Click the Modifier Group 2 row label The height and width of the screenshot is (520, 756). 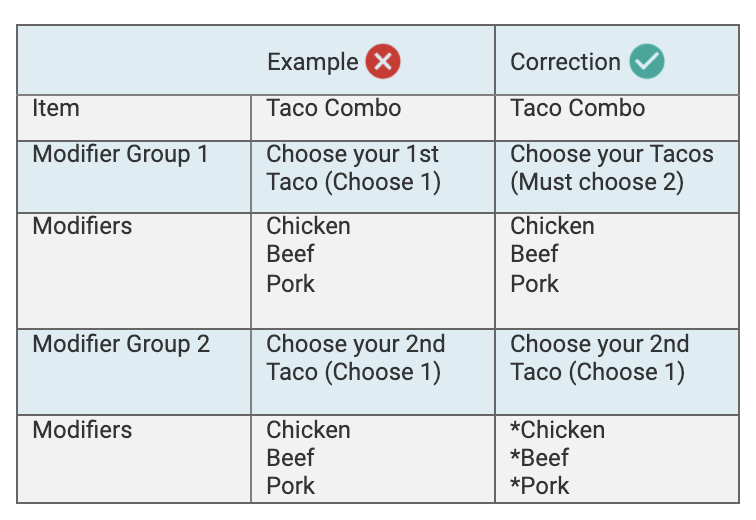(x=121, y=345)
